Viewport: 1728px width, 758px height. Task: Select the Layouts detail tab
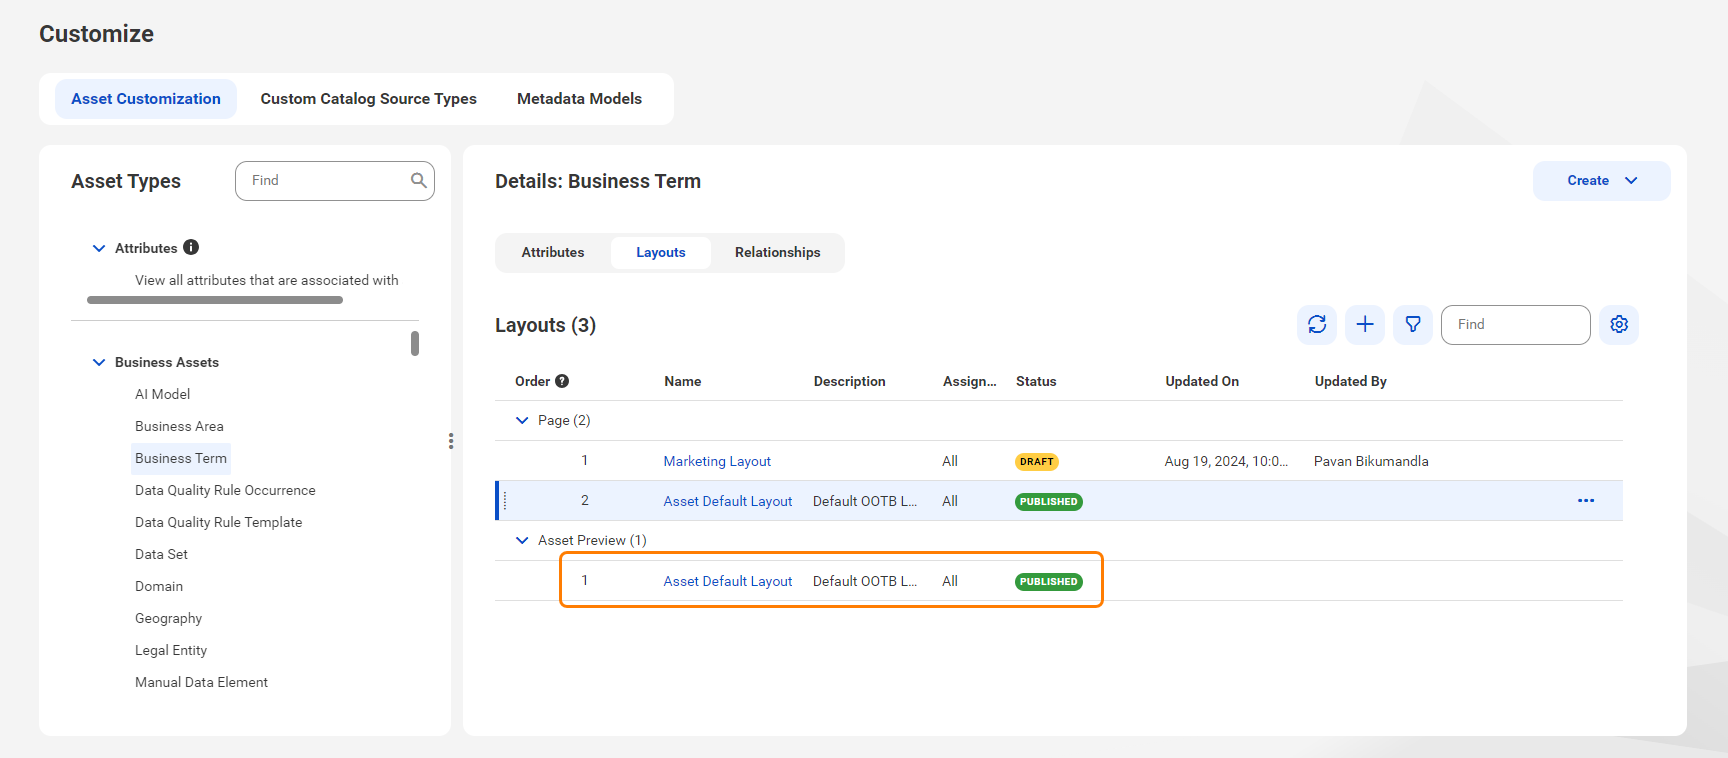661,253
